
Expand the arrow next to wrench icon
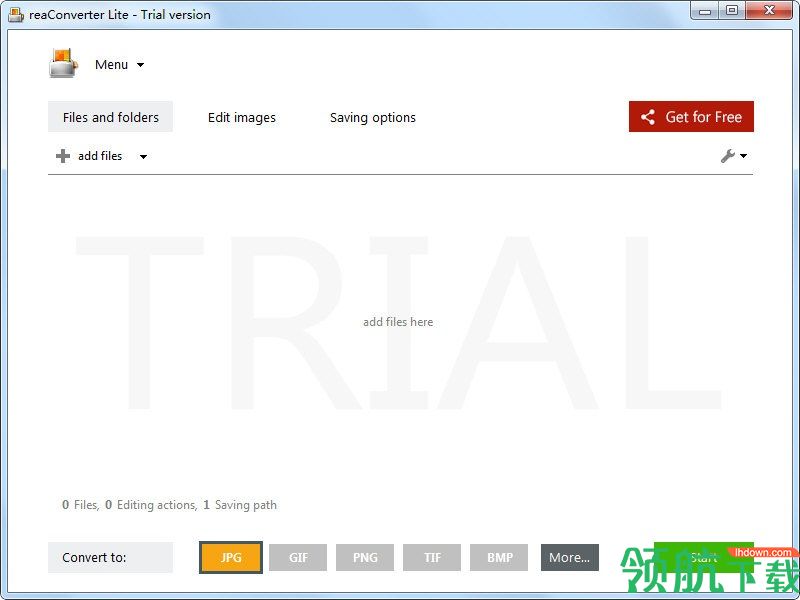pyautogui.click(x=743, y=156)
